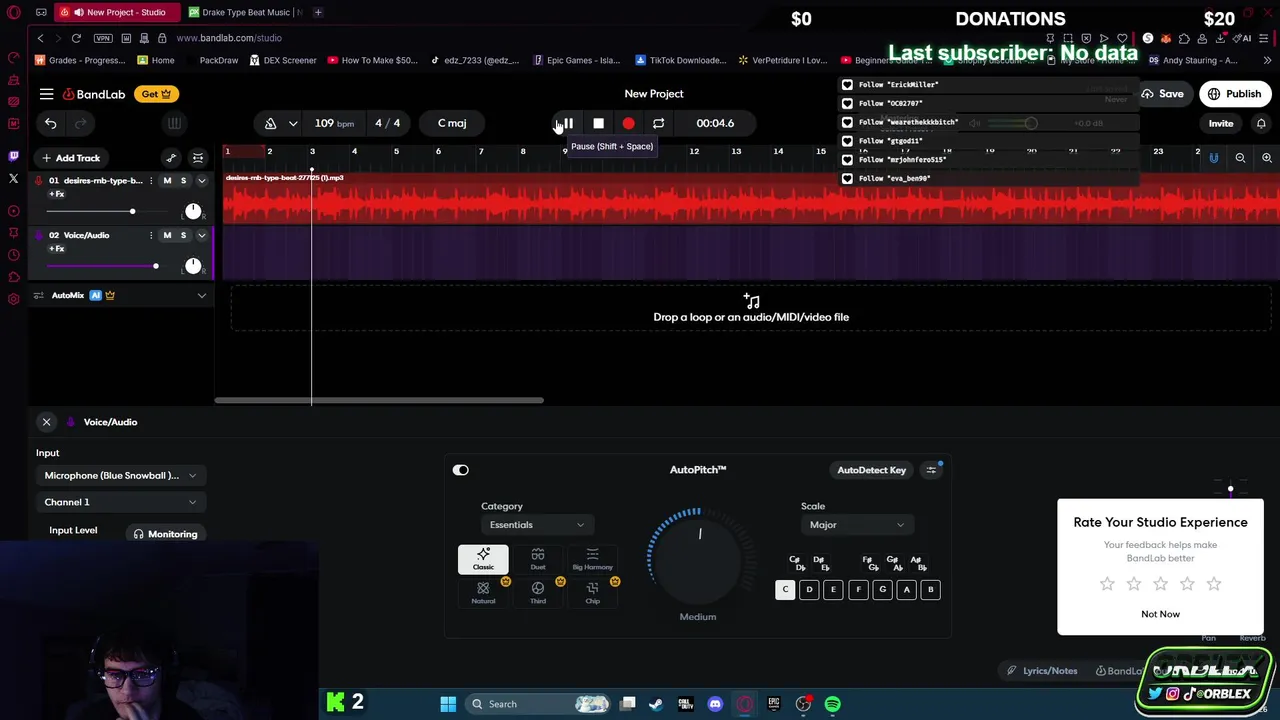The image size is (1280, 720).
Task: Click the Add Track button
Action: tap(71, 158)
